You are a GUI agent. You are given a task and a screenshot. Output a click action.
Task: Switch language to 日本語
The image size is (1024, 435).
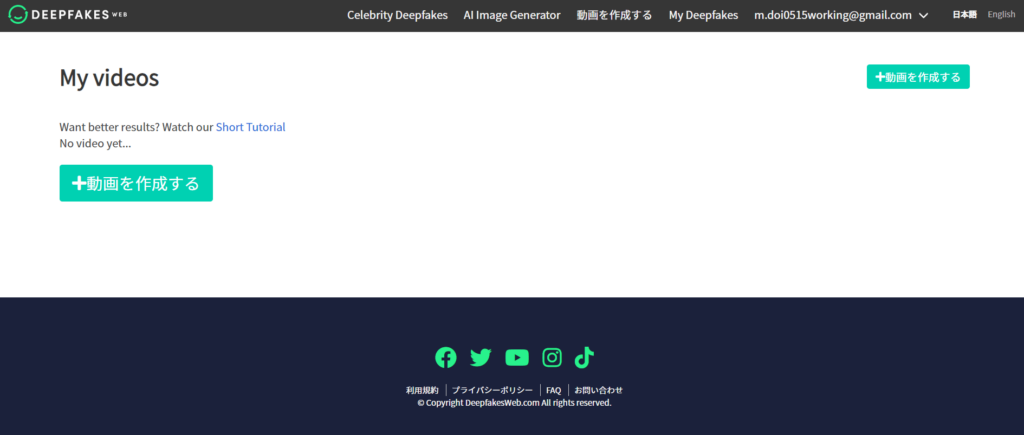coord(965,14)
